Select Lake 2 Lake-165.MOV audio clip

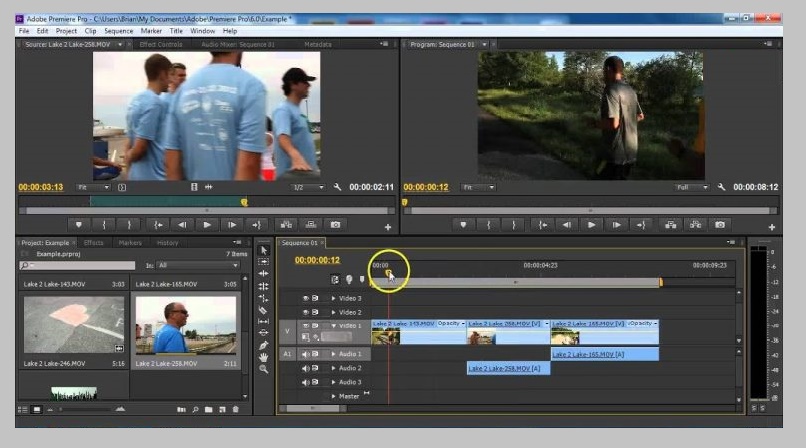coord(604,354)
